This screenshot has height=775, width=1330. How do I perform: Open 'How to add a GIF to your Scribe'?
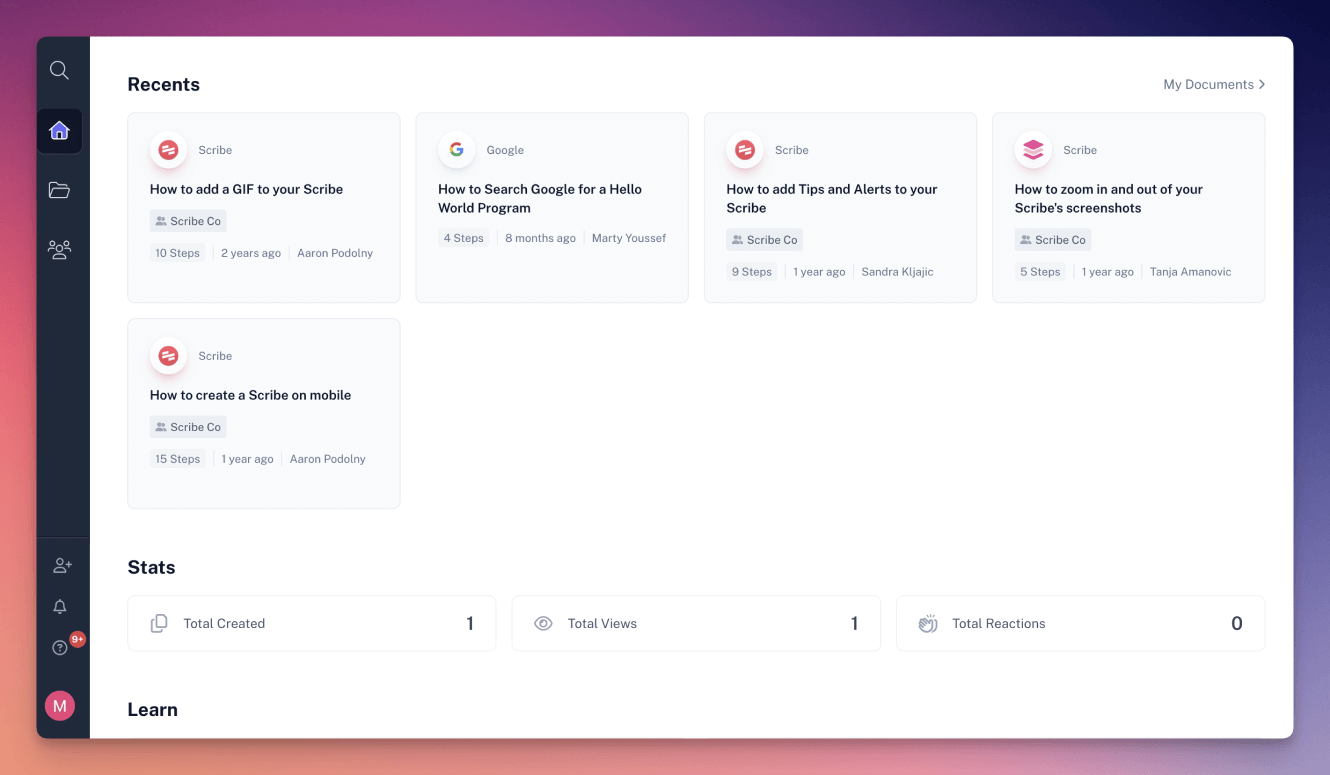[246, 189]
